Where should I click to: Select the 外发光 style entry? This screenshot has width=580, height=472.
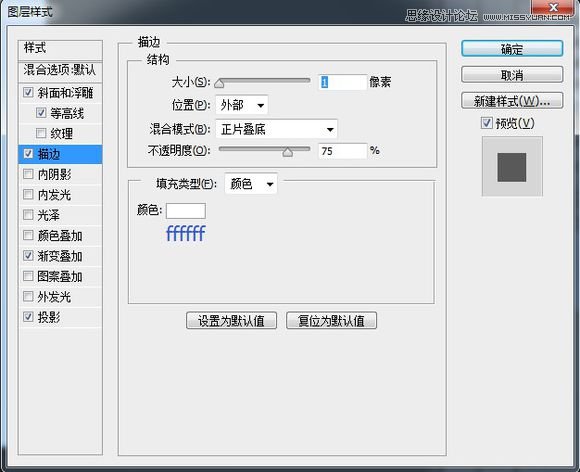(x=60, y=297)
